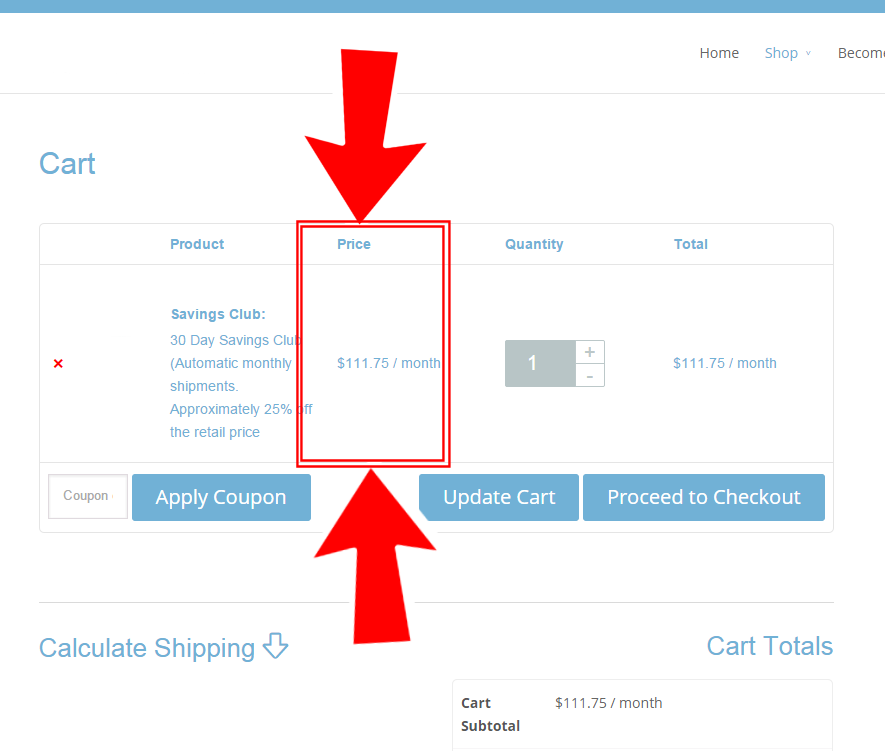Click the Cart Subtotal label
Screen dimensions: 885x751
[490, 714]
